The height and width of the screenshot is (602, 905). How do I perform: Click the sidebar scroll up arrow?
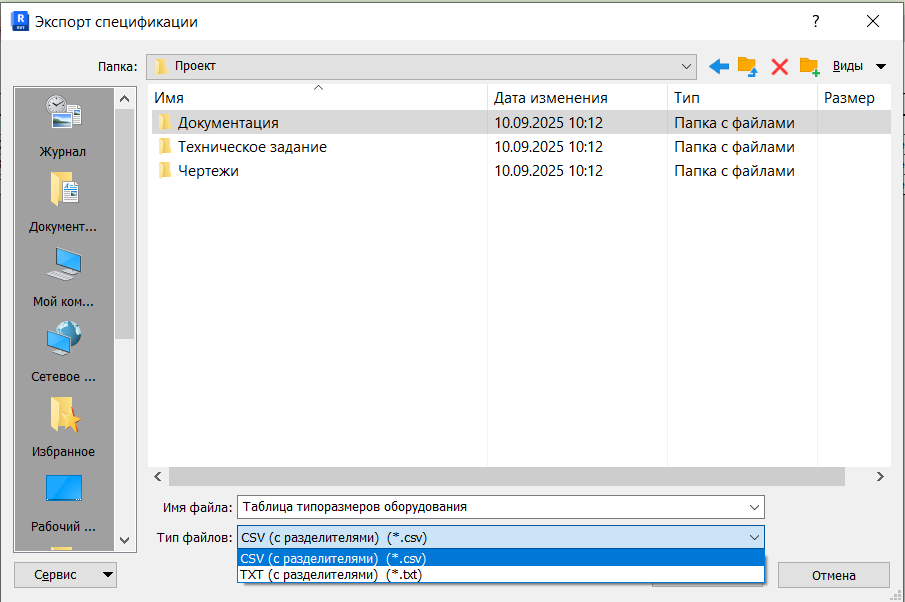pyautogui.click(x=124, y=99)
